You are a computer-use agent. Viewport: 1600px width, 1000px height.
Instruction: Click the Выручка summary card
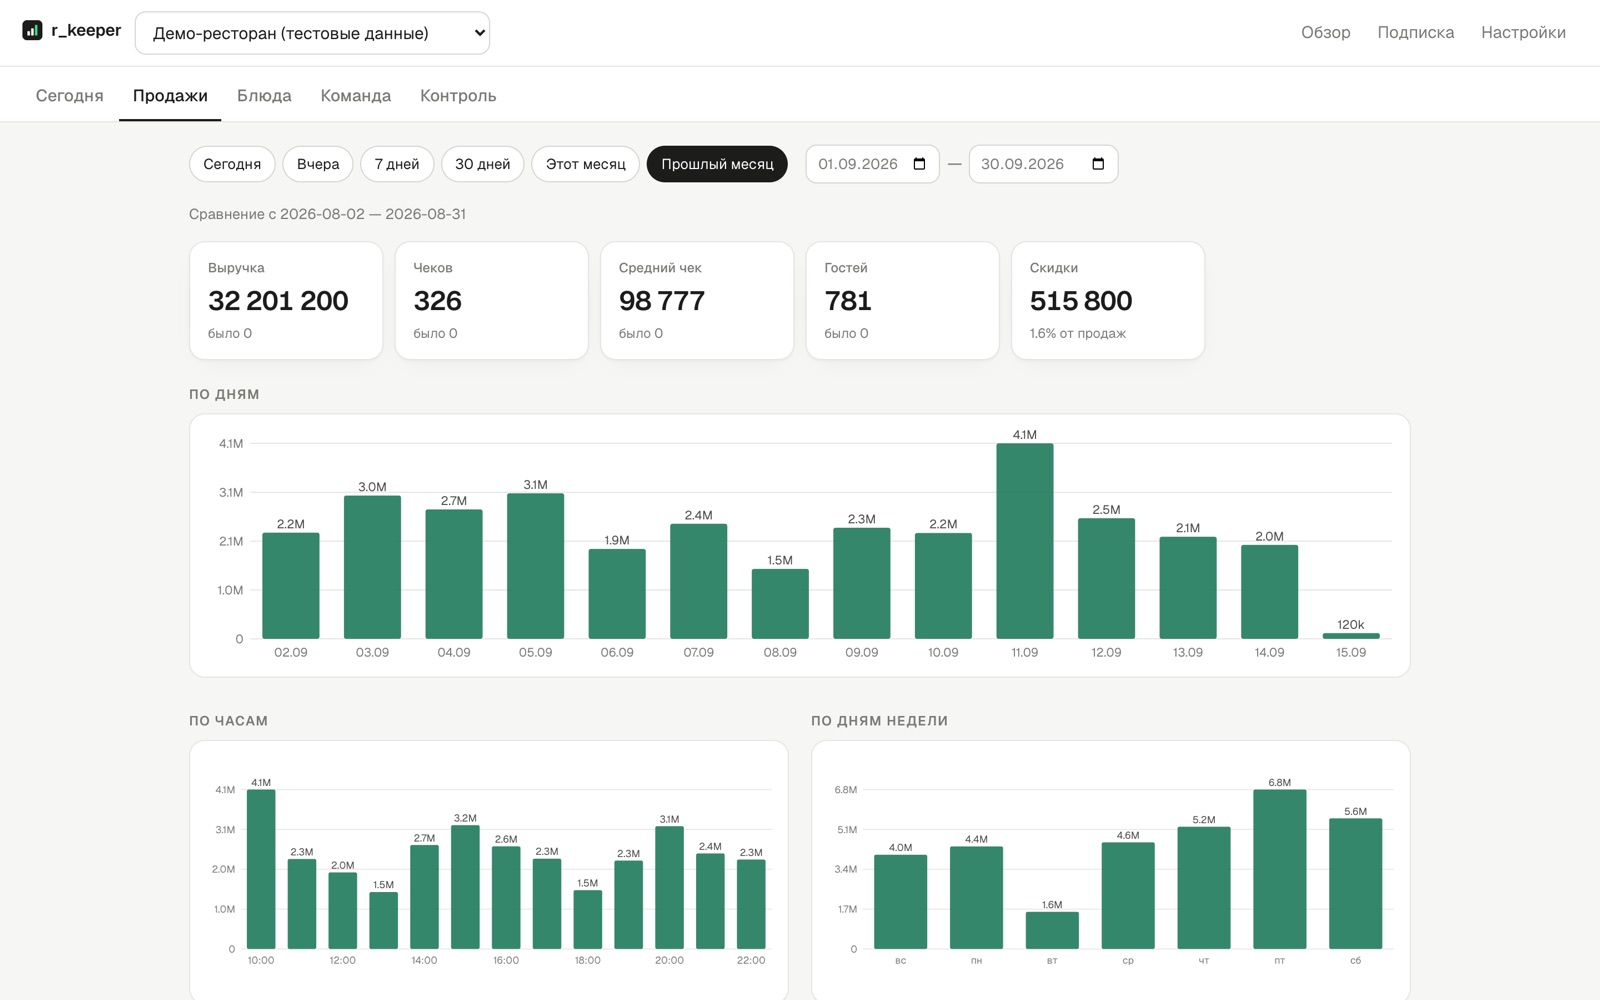(286, 300)
